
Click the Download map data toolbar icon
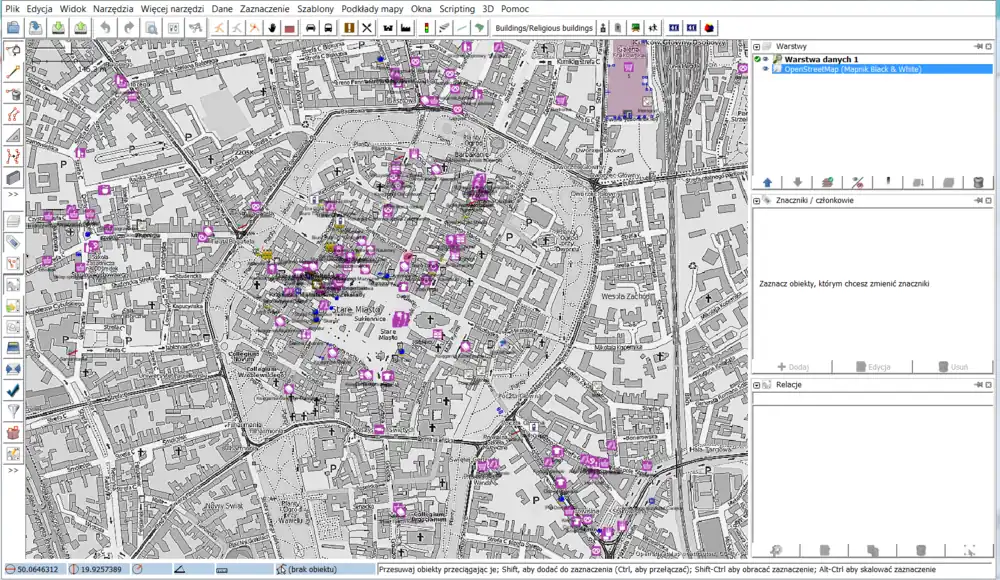(59, 28)
